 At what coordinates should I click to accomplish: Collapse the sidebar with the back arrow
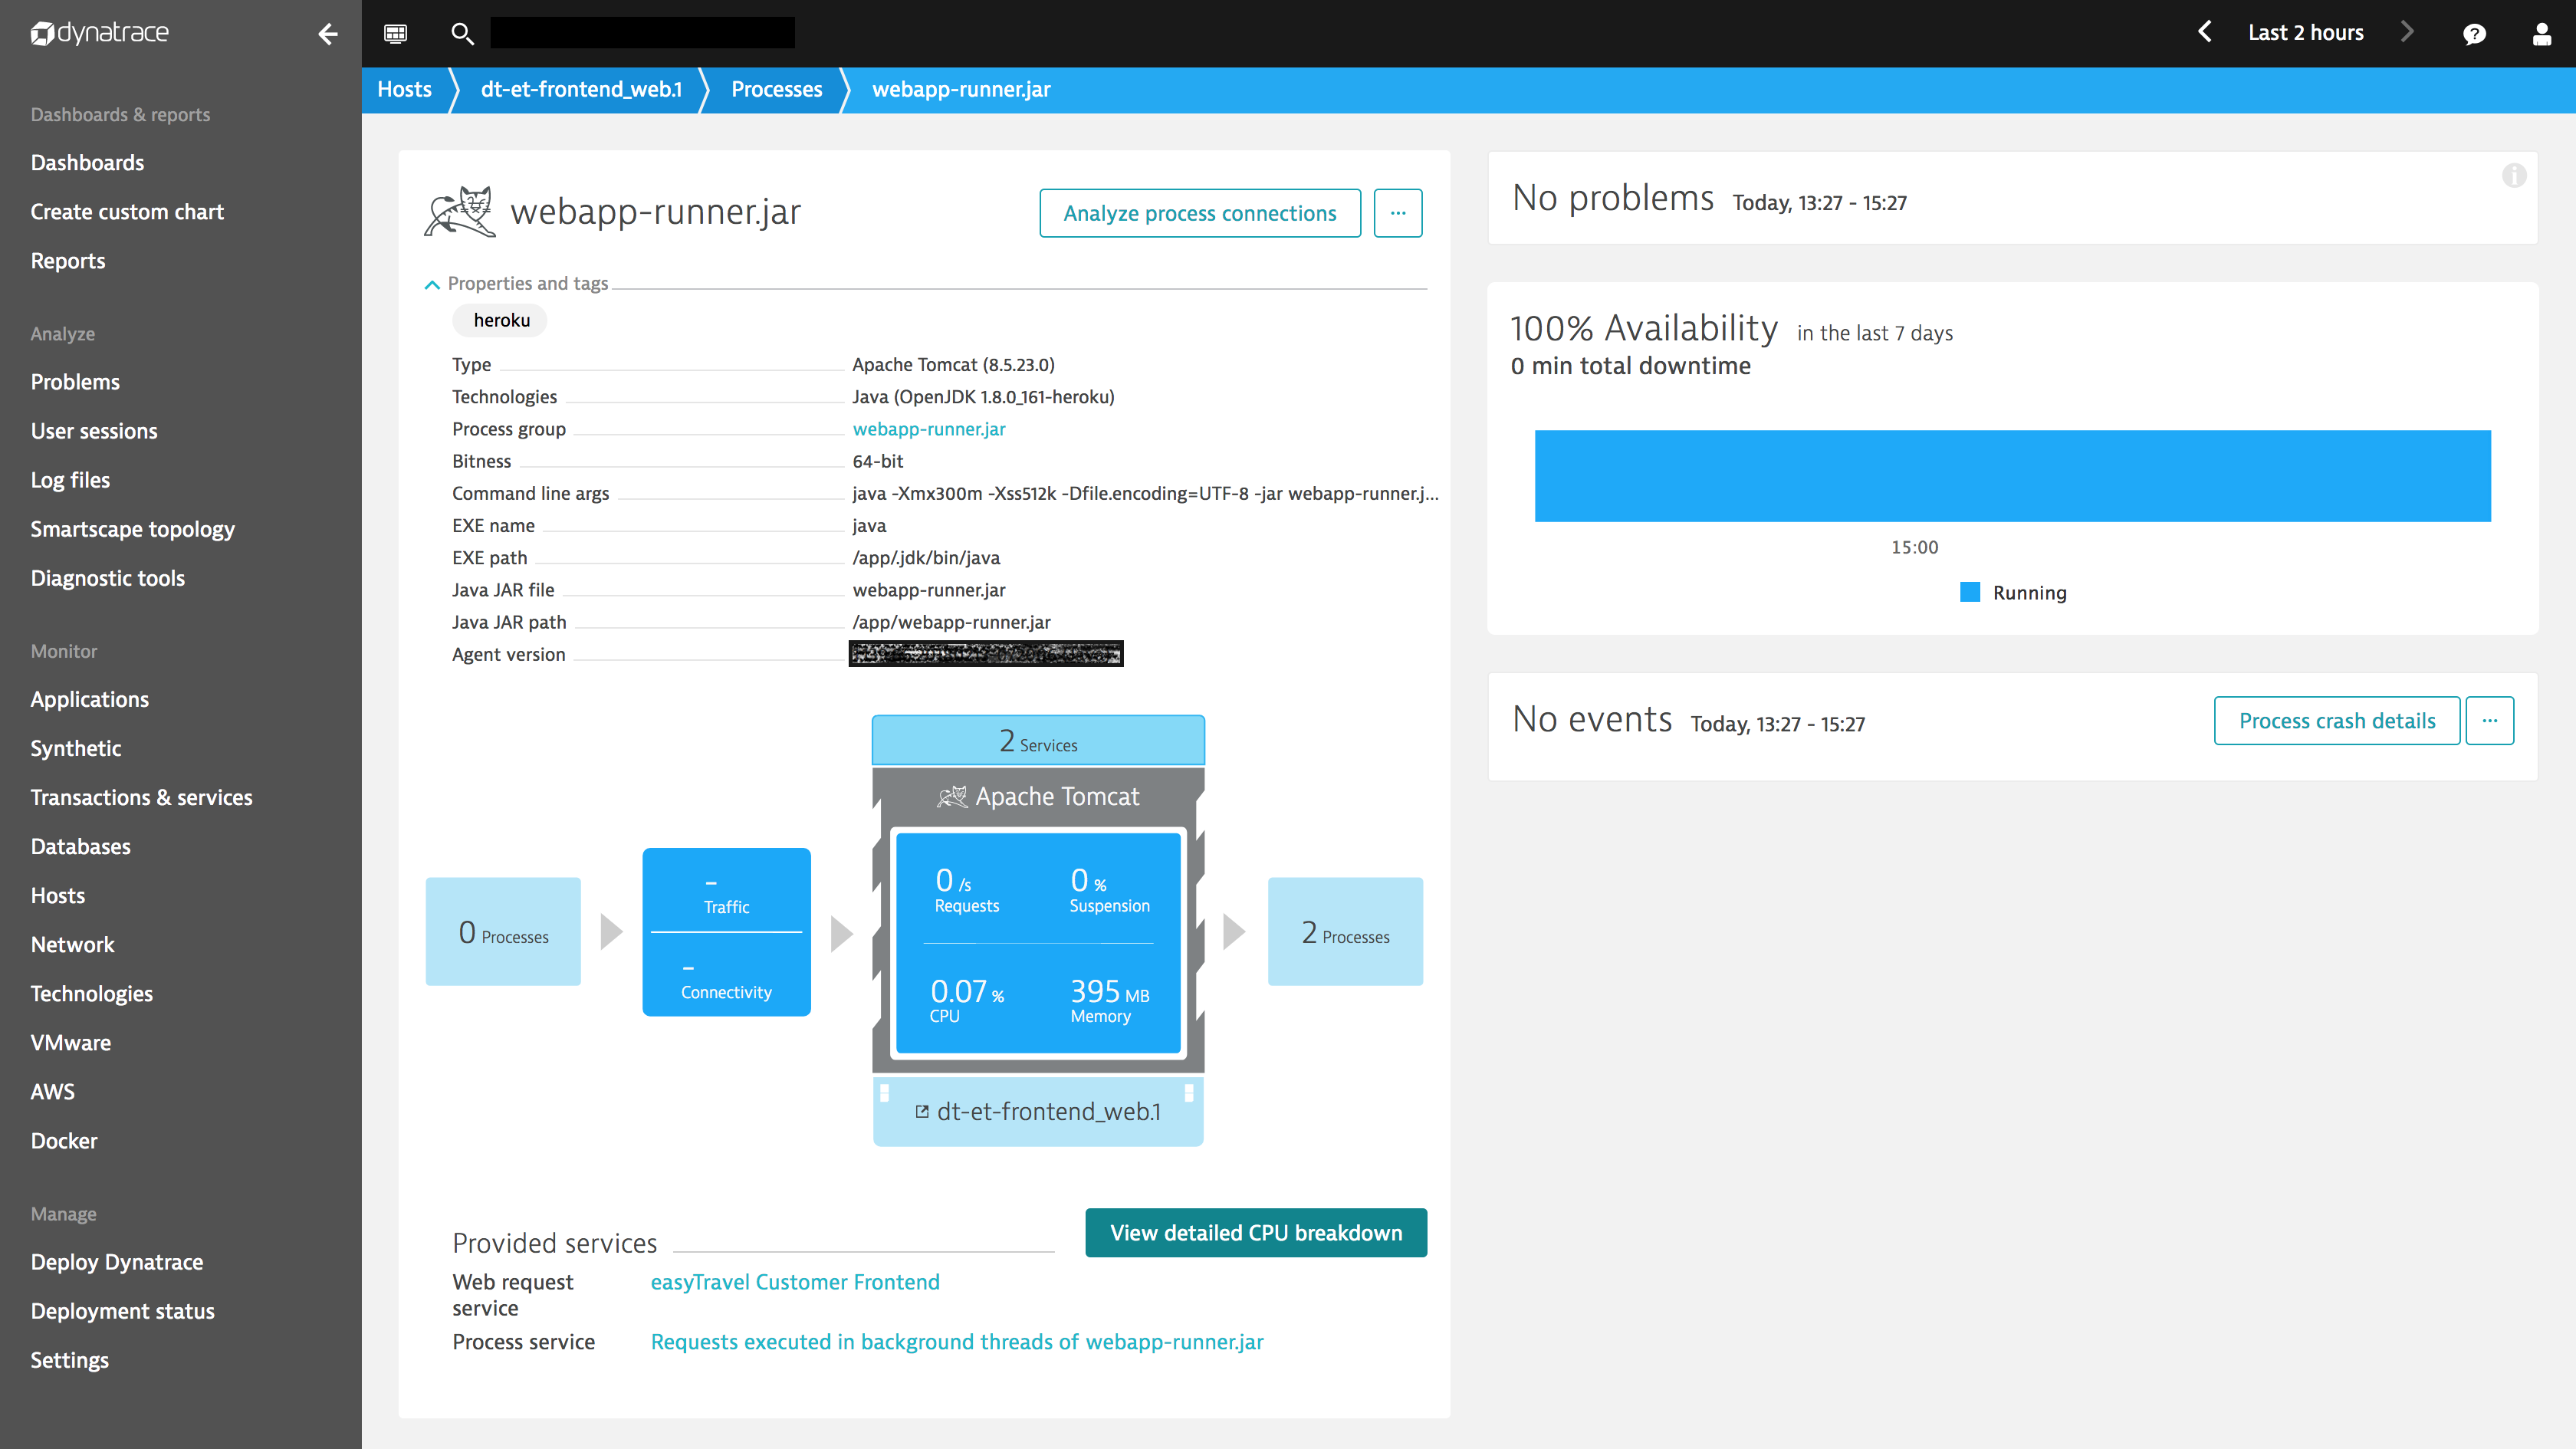pos(328,34)
